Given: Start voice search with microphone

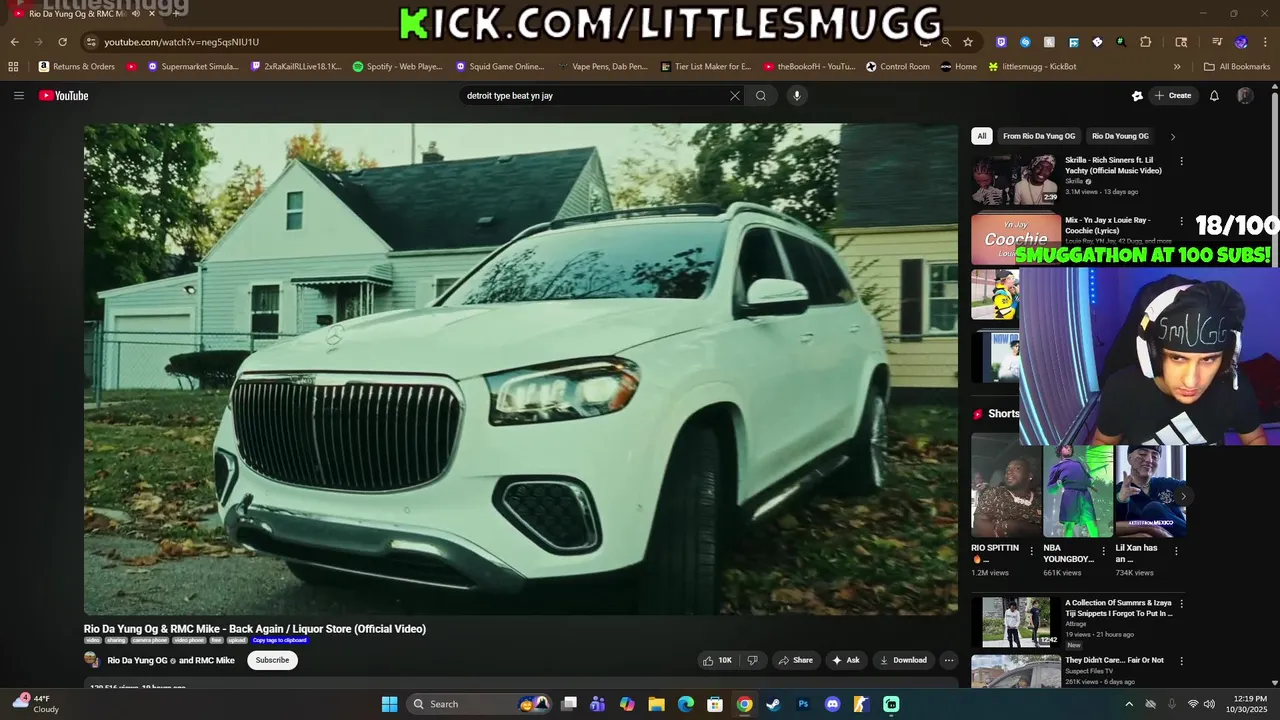Looking at the screenshot, I should (797, 96).
